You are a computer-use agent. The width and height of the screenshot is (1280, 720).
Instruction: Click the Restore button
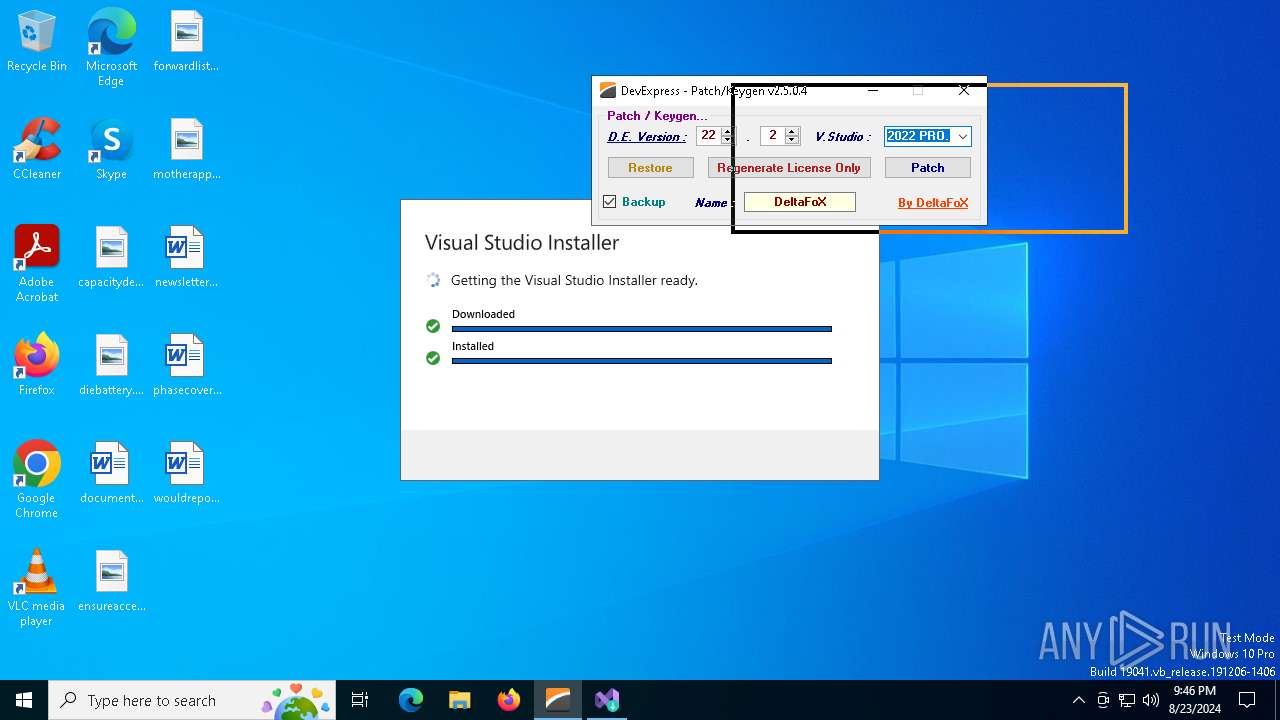(x=650, y=168)
